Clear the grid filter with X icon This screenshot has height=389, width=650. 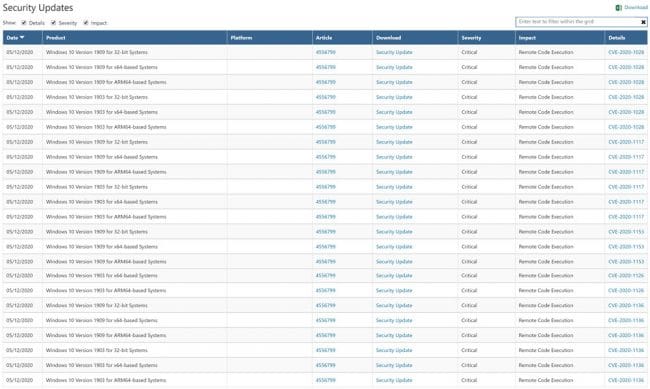(x=643, y=22)
